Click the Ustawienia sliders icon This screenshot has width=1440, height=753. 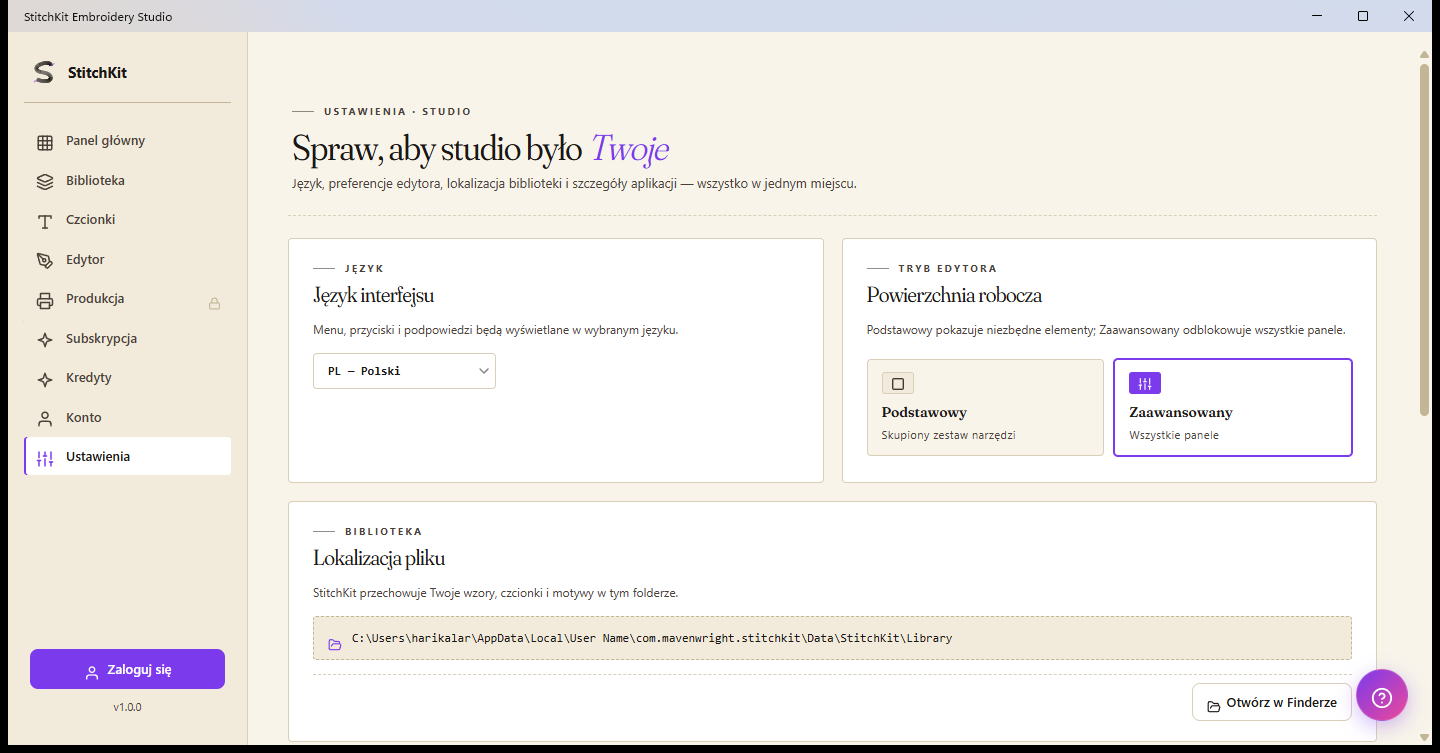[45, 458]
